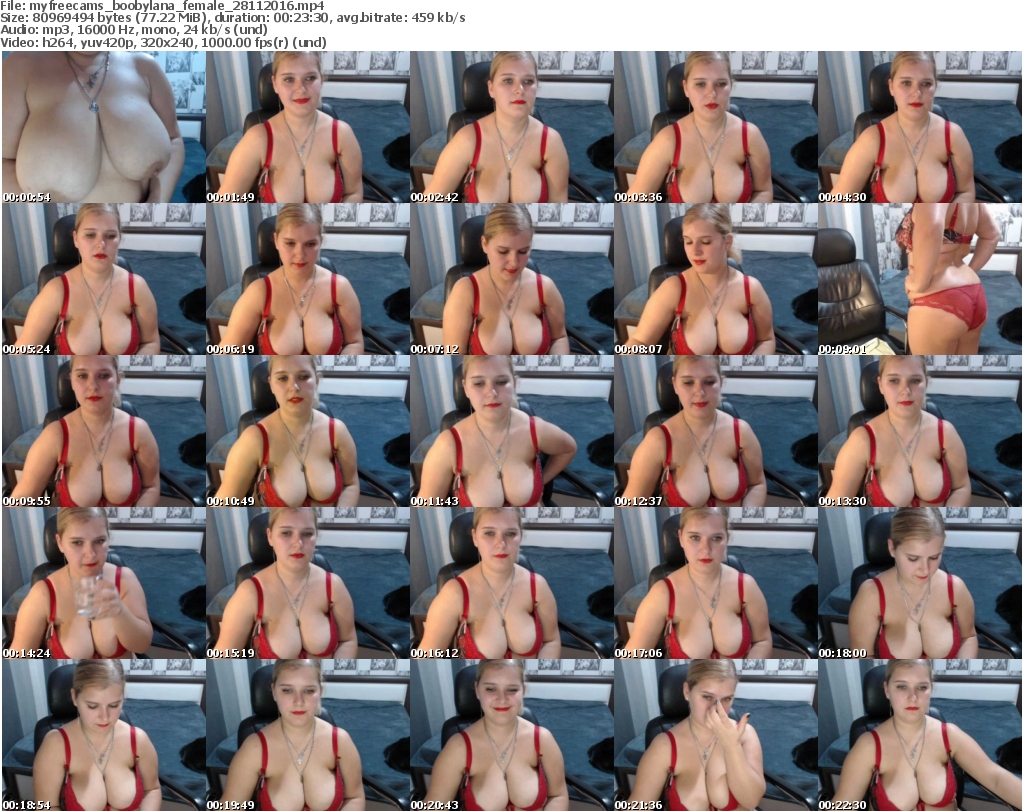Click the thumbnail marked 00:11:43
The height and width of the screenshot is (811, 1024).
point(511,431)
